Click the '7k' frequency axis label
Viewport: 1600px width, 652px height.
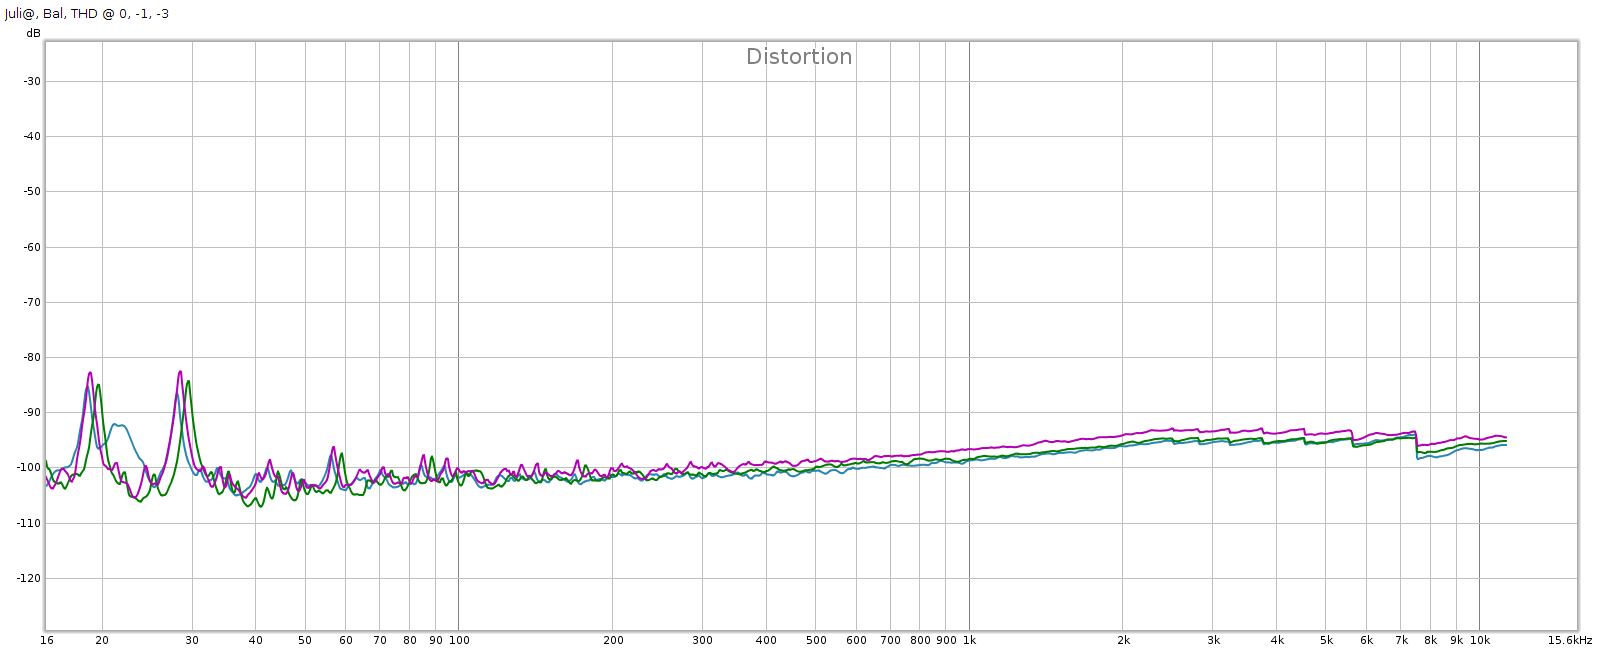coord(1402,641)
